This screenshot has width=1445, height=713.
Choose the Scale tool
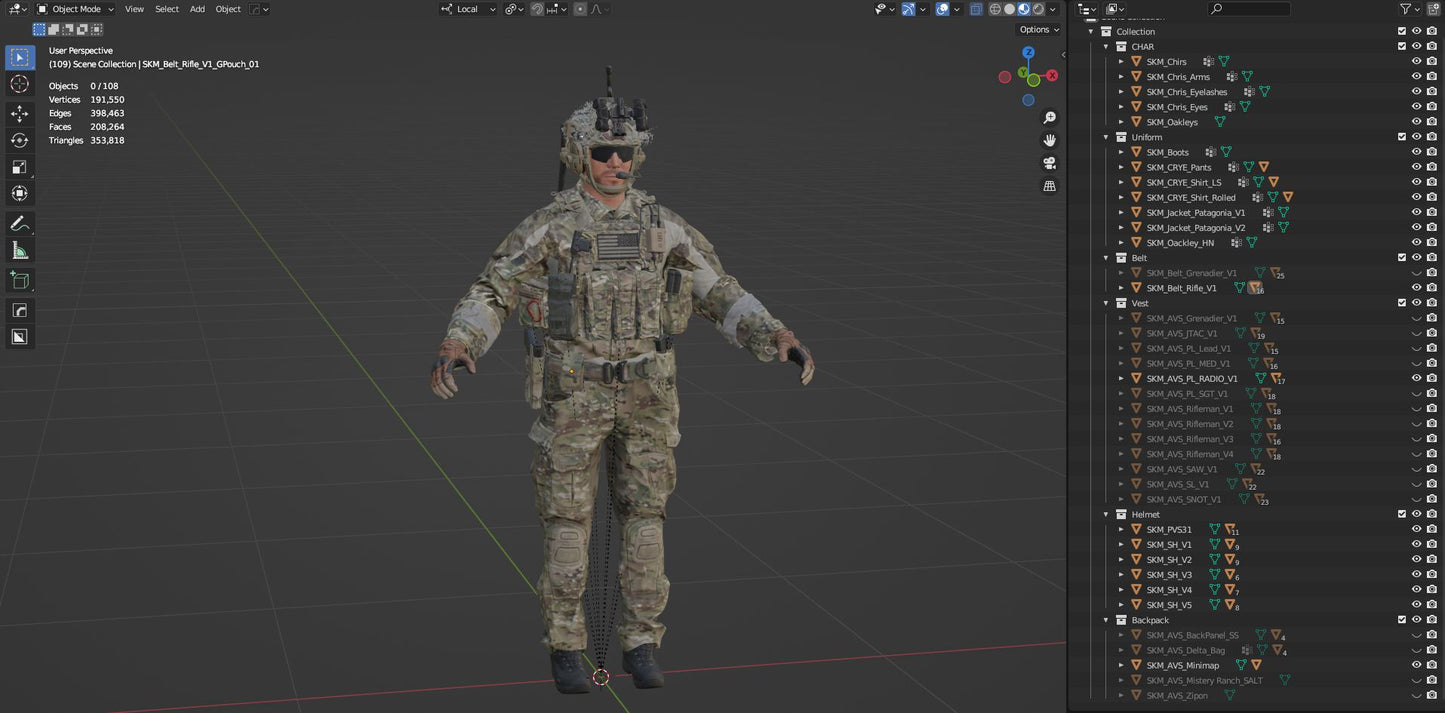click(x=19, y=167)
